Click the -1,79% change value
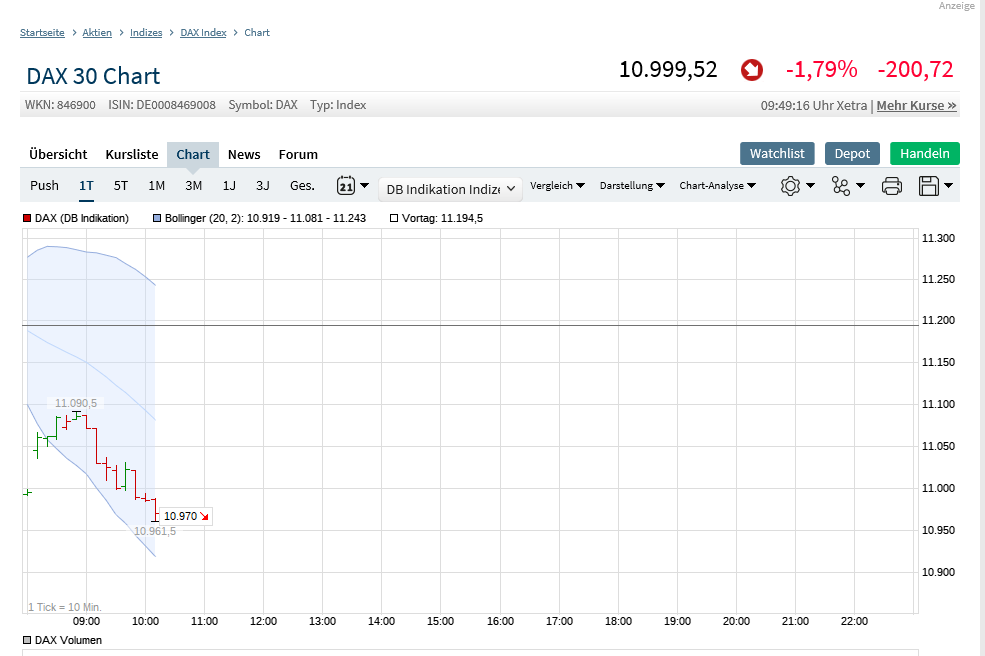 coord(822,69)
